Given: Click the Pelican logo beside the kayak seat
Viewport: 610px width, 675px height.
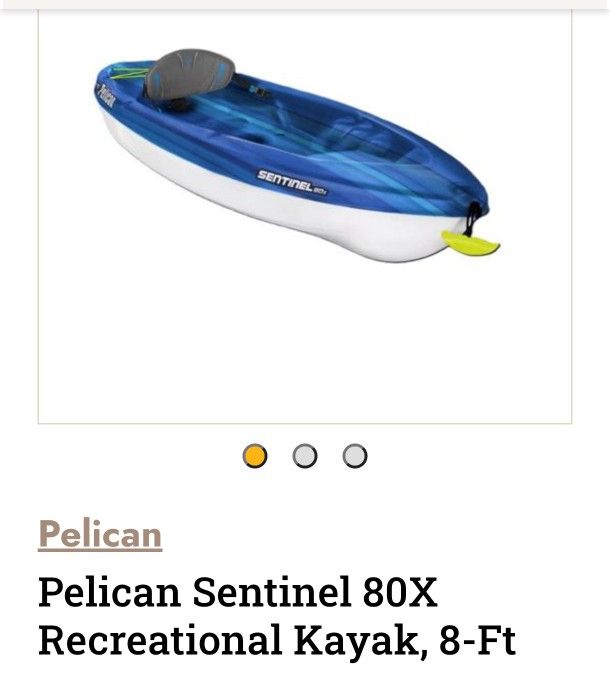Looking at the screenshot, I should 107,97.
